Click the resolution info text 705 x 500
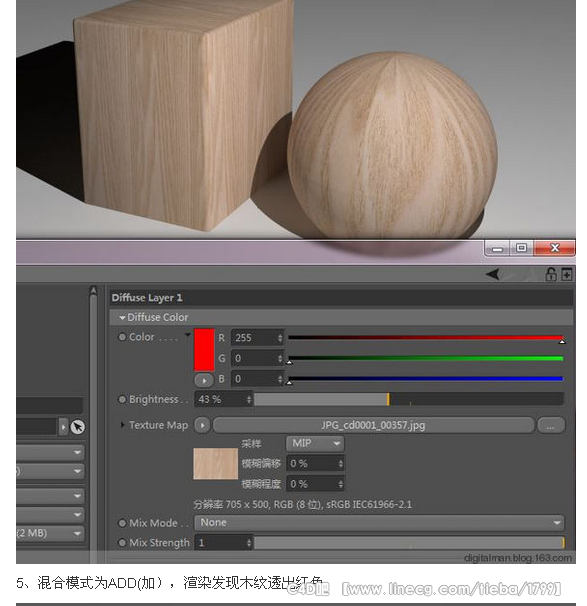This screenshot has height=606, width=587. (303, 504)
